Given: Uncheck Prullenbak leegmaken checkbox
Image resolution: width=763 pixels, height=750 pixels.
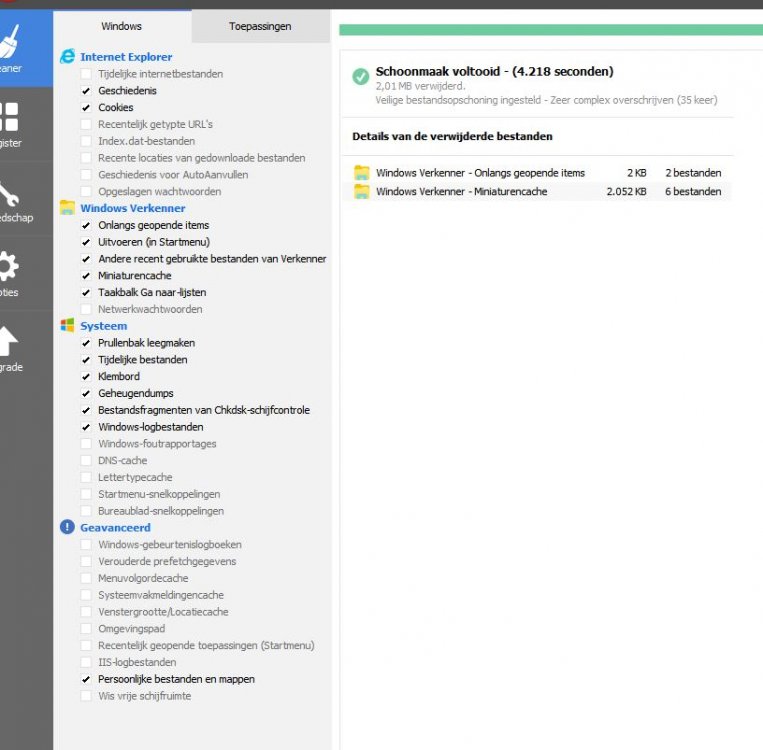Looking at the screenshot, I should point(86,343).
